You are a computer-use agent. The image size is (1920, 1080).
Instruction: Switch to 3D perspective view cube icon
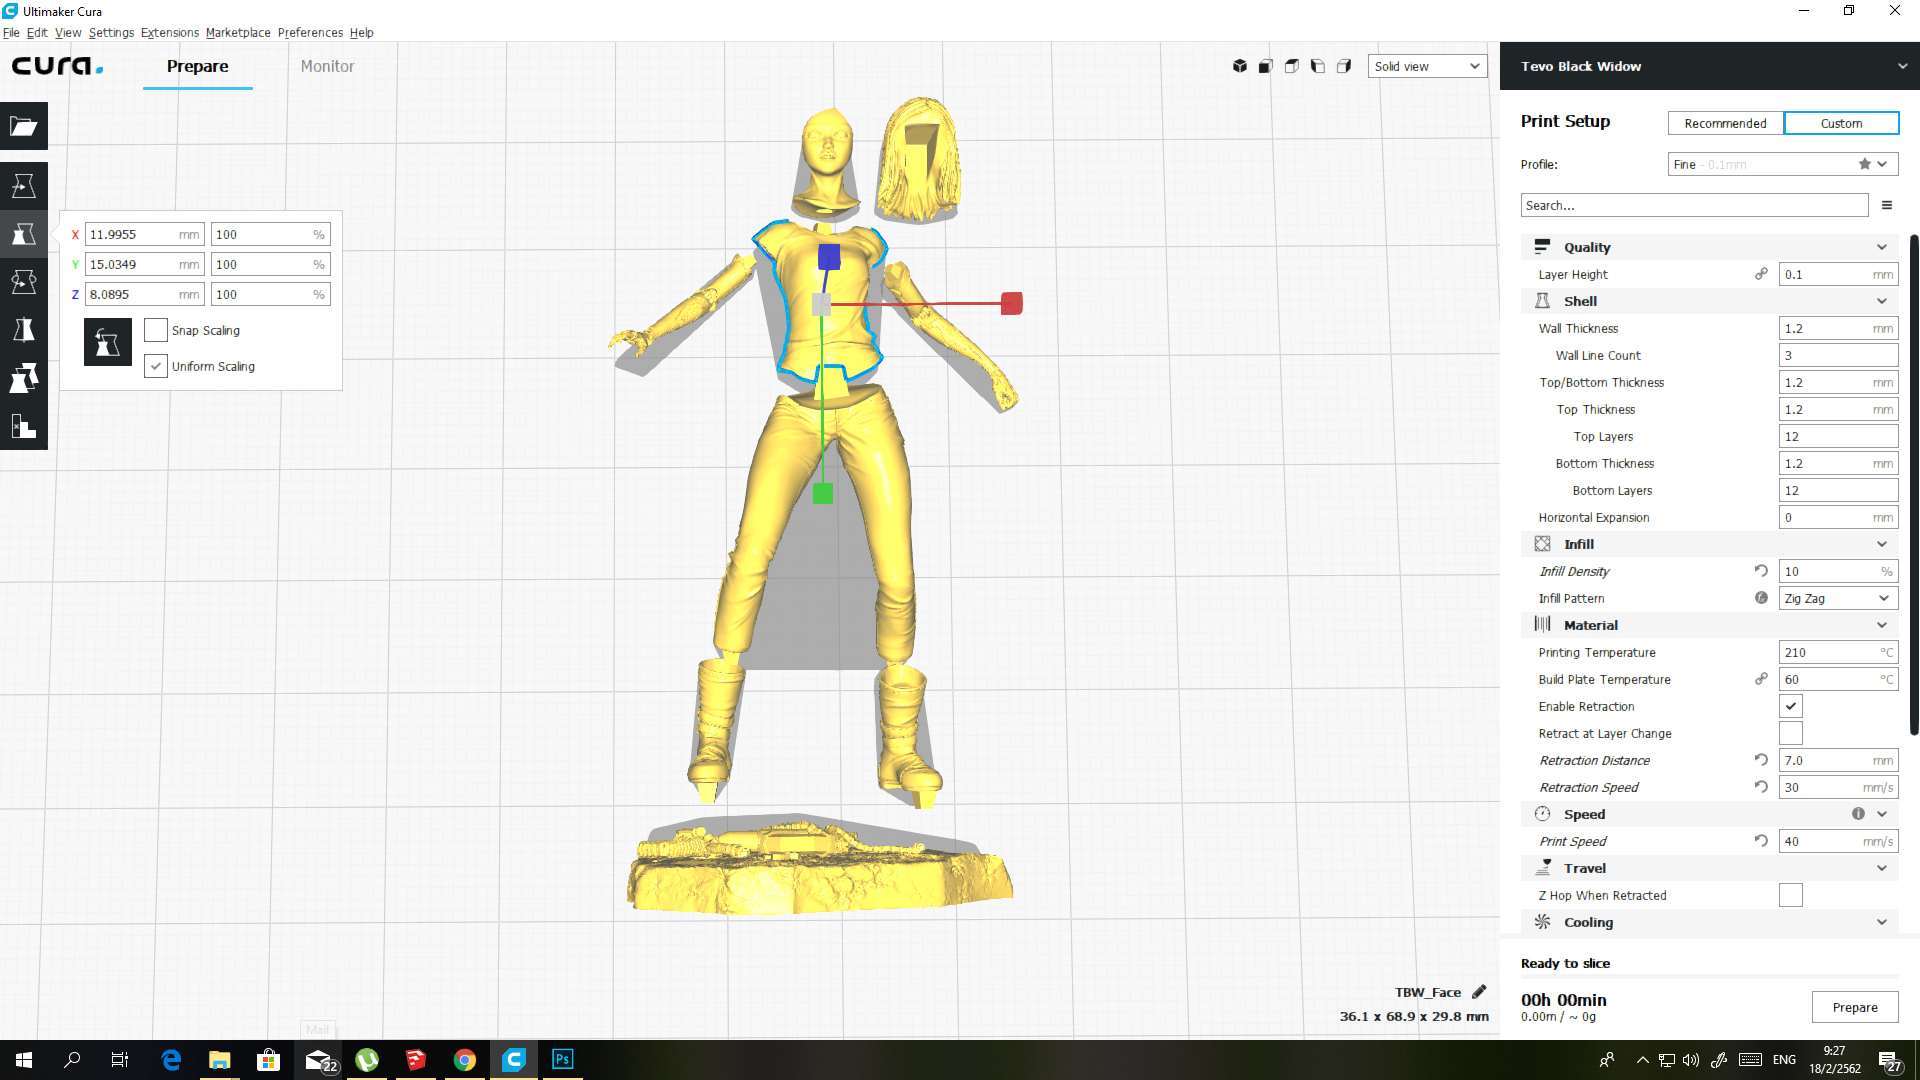(x=1240, y=66)
